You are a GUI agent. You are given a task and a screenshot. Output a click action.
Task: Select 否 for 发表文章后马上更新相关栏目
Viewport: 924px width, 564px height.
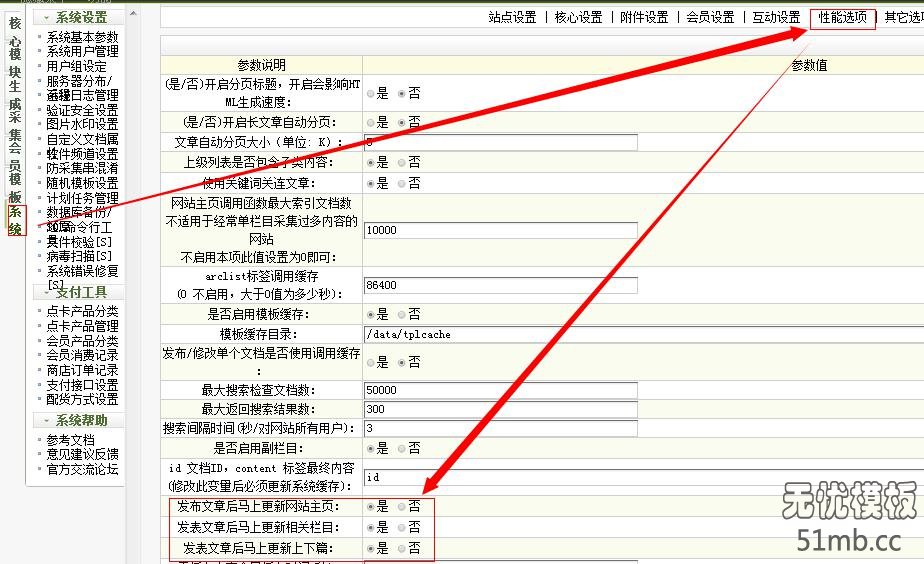coord(402,527)
